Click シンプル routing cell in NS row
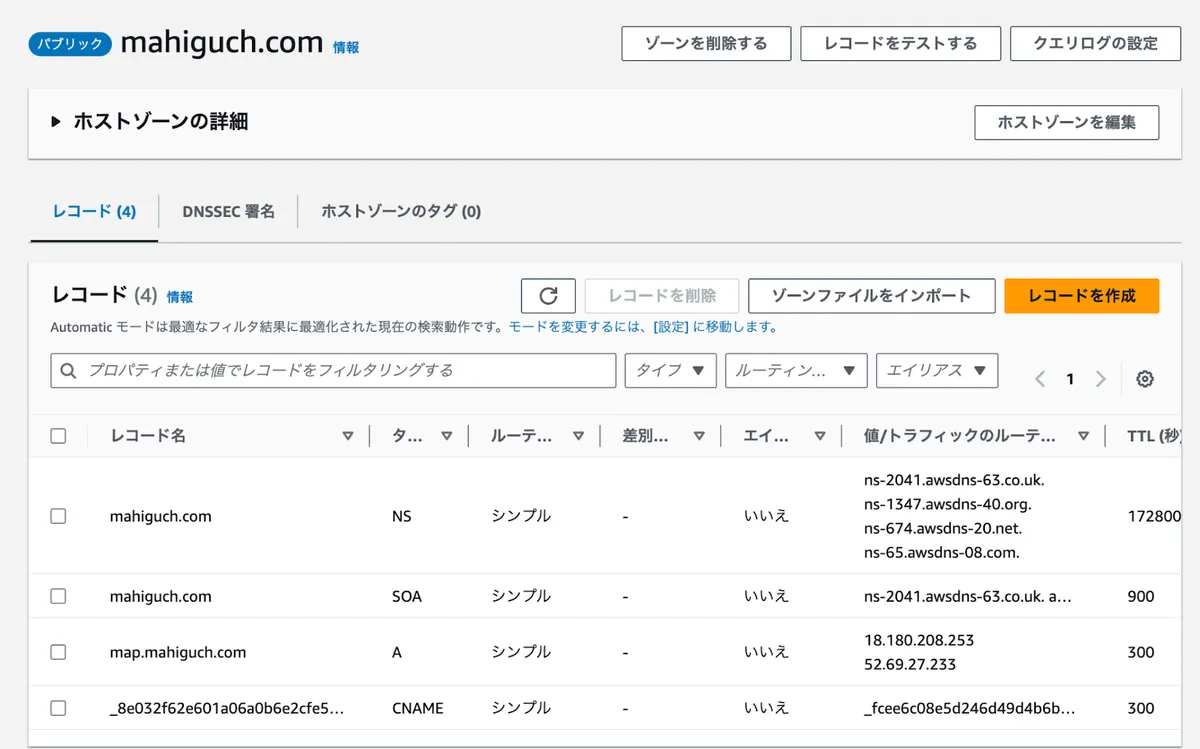 point(521,516)
